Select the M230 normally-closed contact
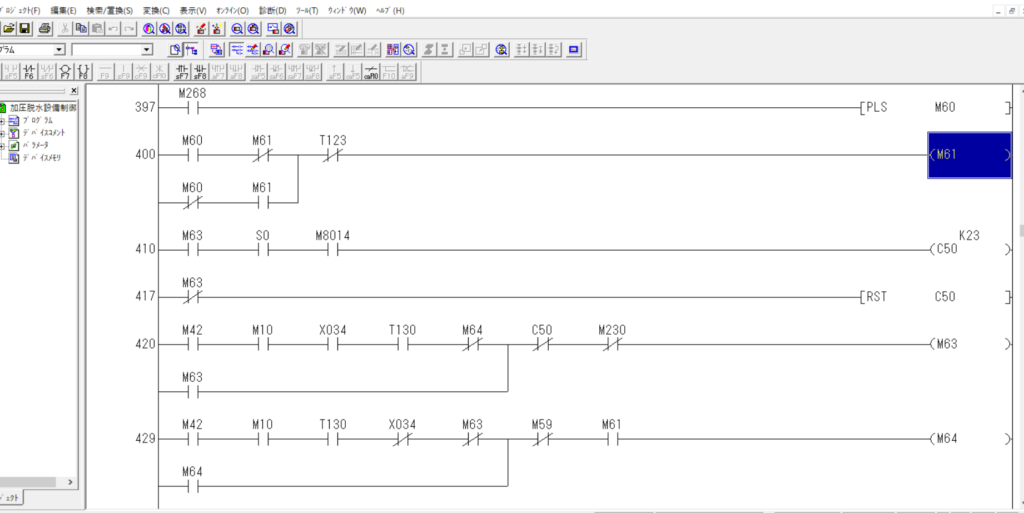Image resolution: width=1024 pixels, height=513 pixels. click(612, 338)
